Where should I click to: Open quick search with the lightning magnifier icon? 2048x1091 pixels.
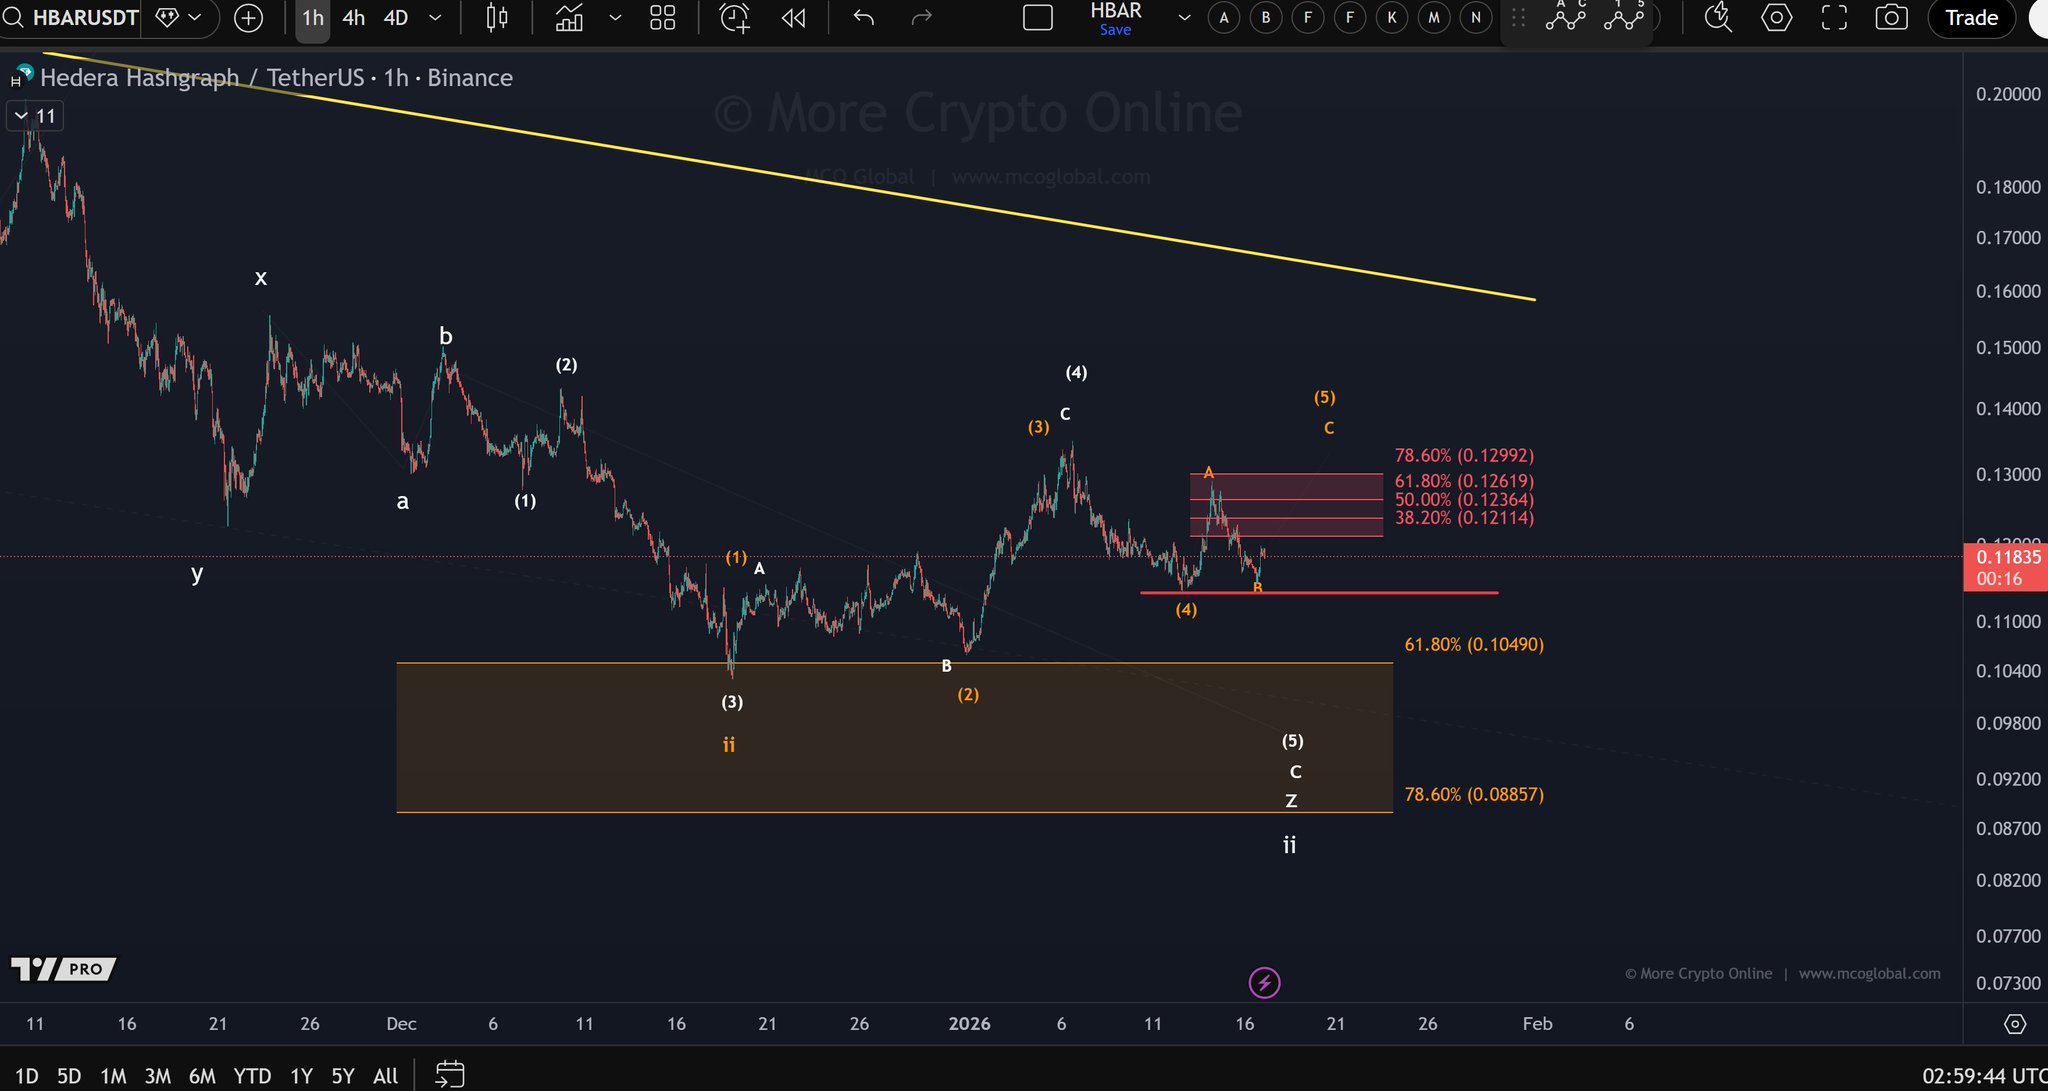click(1718, 18)
